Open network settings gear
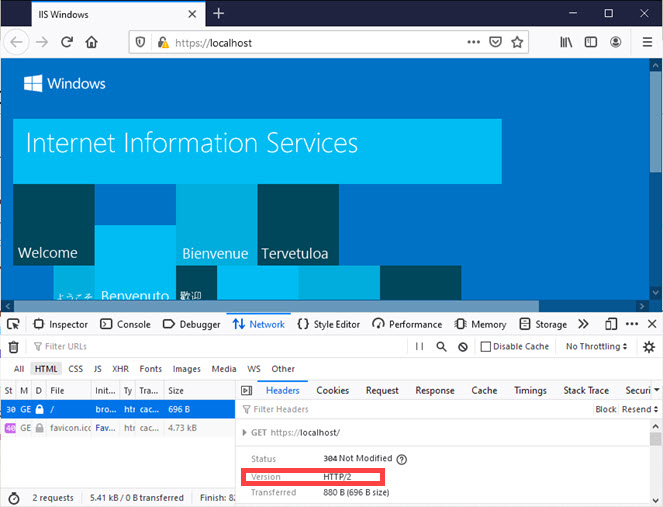663x507 pixels. pyautogui.click(x=649, y=347)
